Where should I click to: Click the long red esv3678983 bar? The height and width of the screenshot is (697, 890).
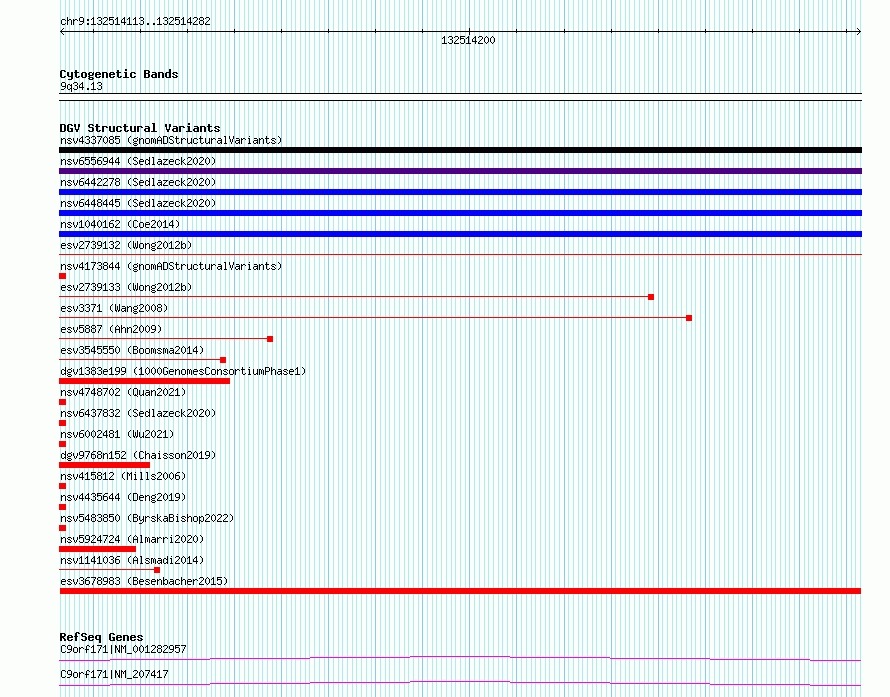(460, 591)
